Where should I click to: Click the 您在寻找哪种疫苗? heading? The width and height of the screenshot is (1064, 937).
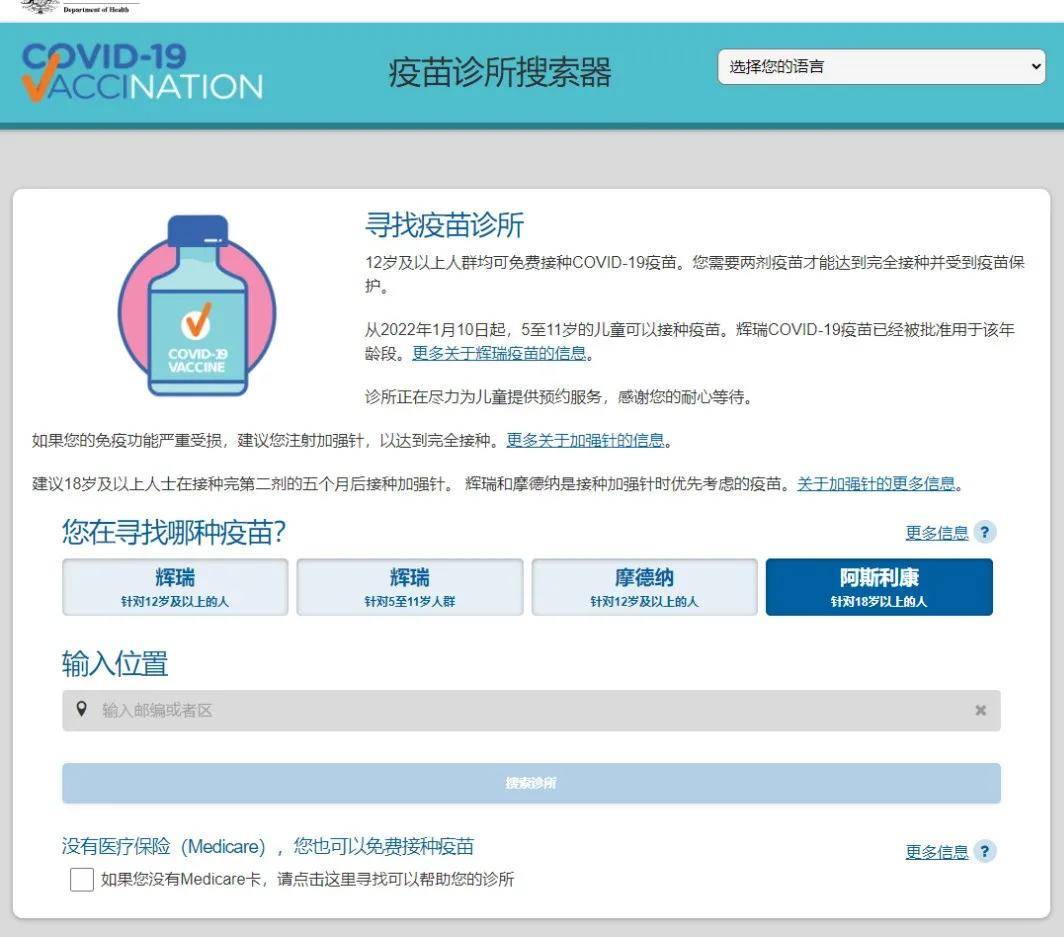click(x=174, y=532)
